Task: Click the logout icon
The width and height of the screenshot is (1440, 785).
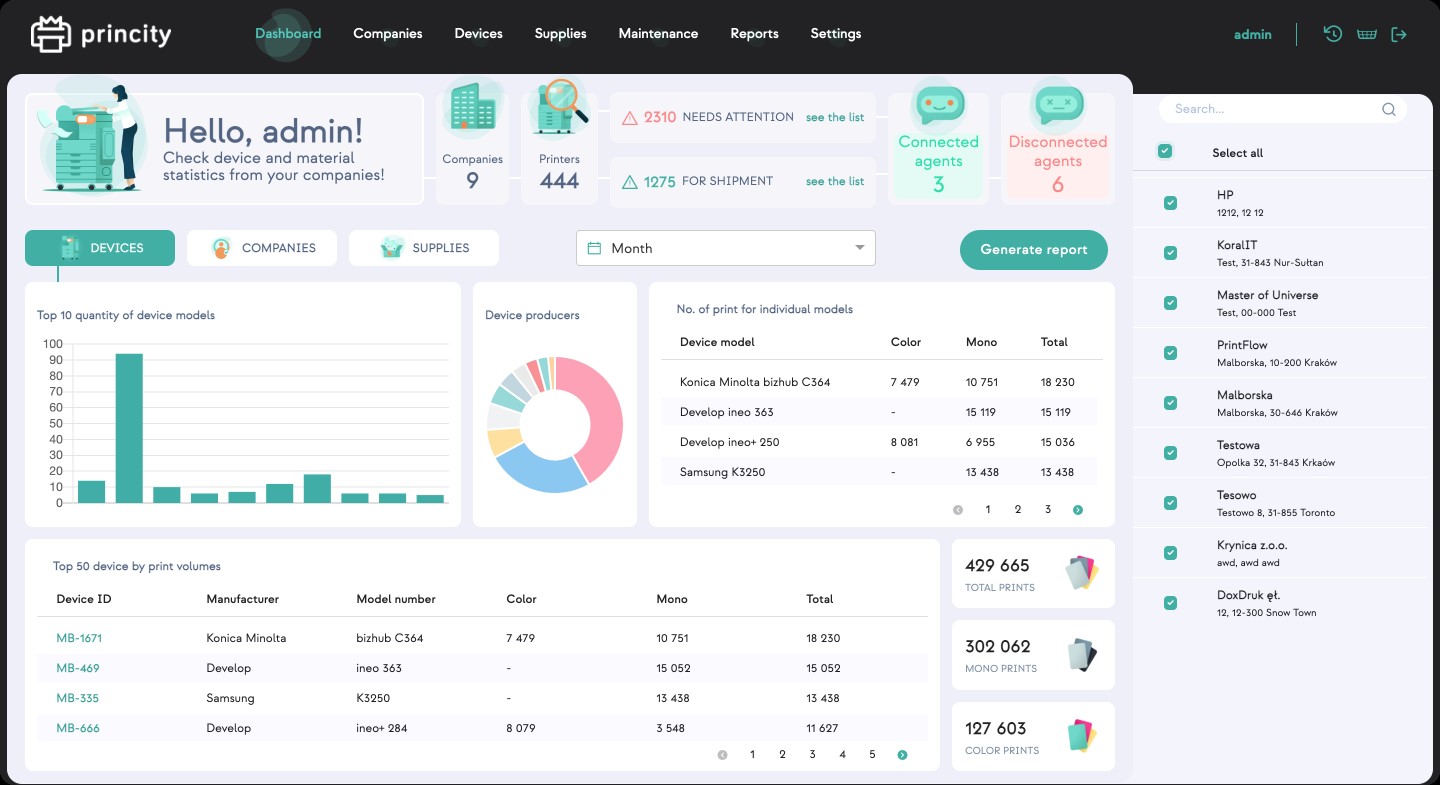Action: (x=1399, y=34)
